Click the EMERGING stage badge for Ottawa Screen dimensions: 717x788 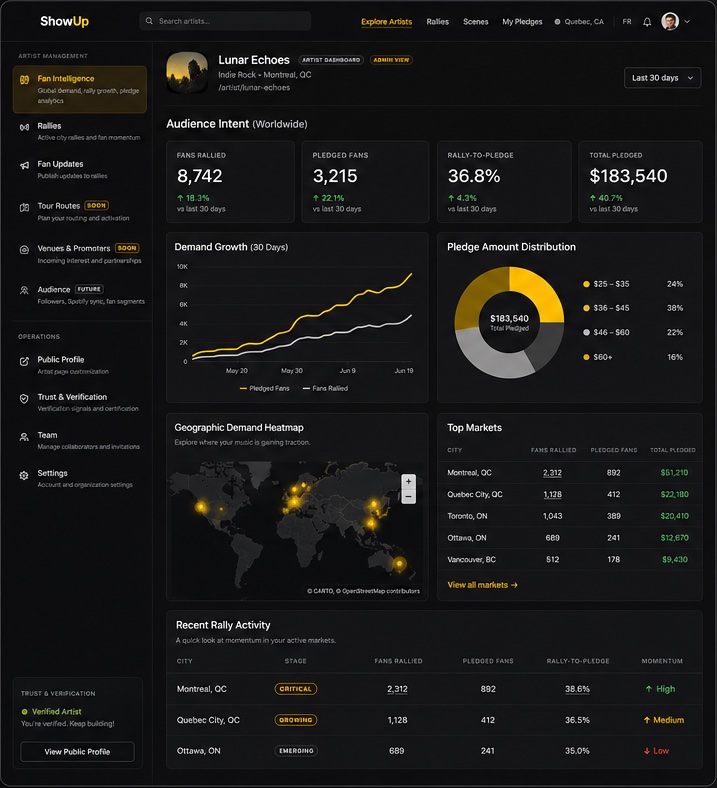(x=296, y=751)
